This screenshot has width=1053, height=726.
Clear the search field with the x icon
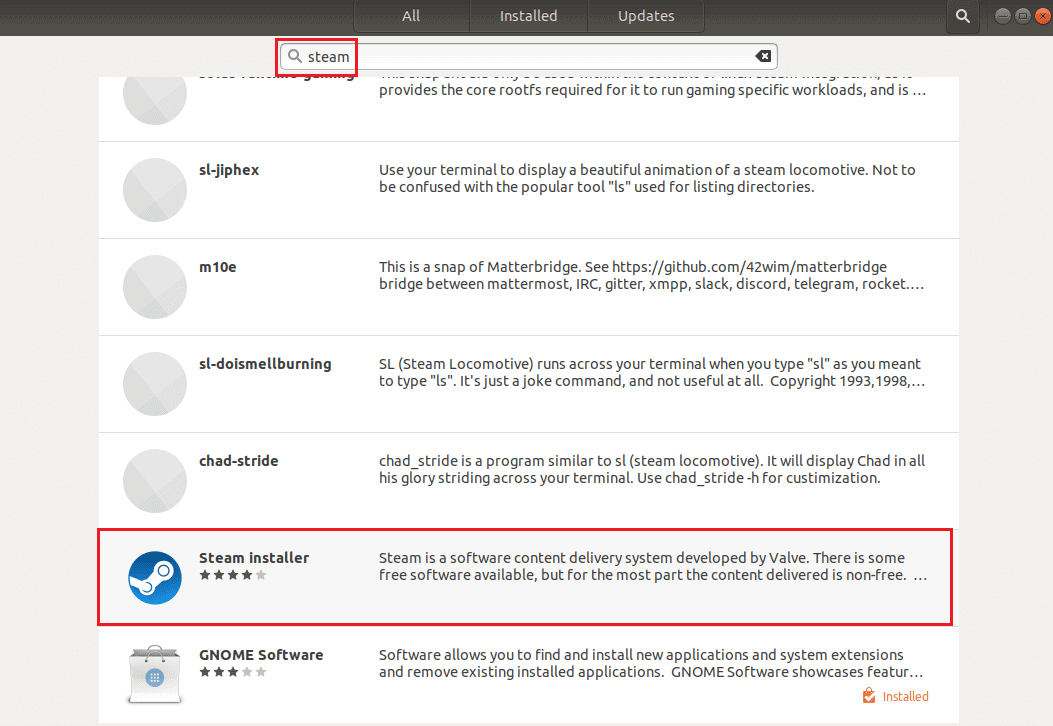coord(763,56)
